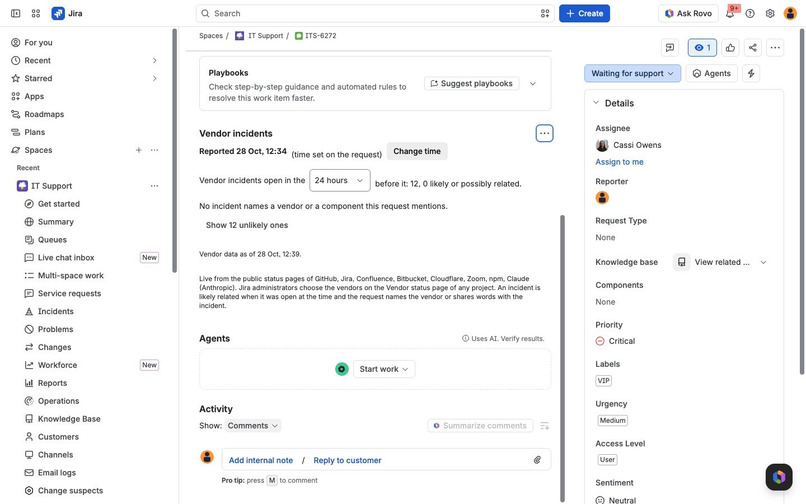Screen dimensions: 806x504
Task: Click Add internal note
Action: tap(261, 460)
